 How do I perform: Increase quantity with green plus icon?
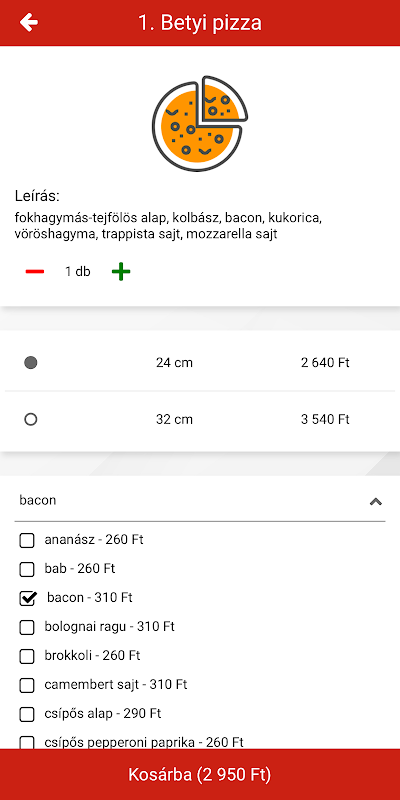click(x=121, y=271)
